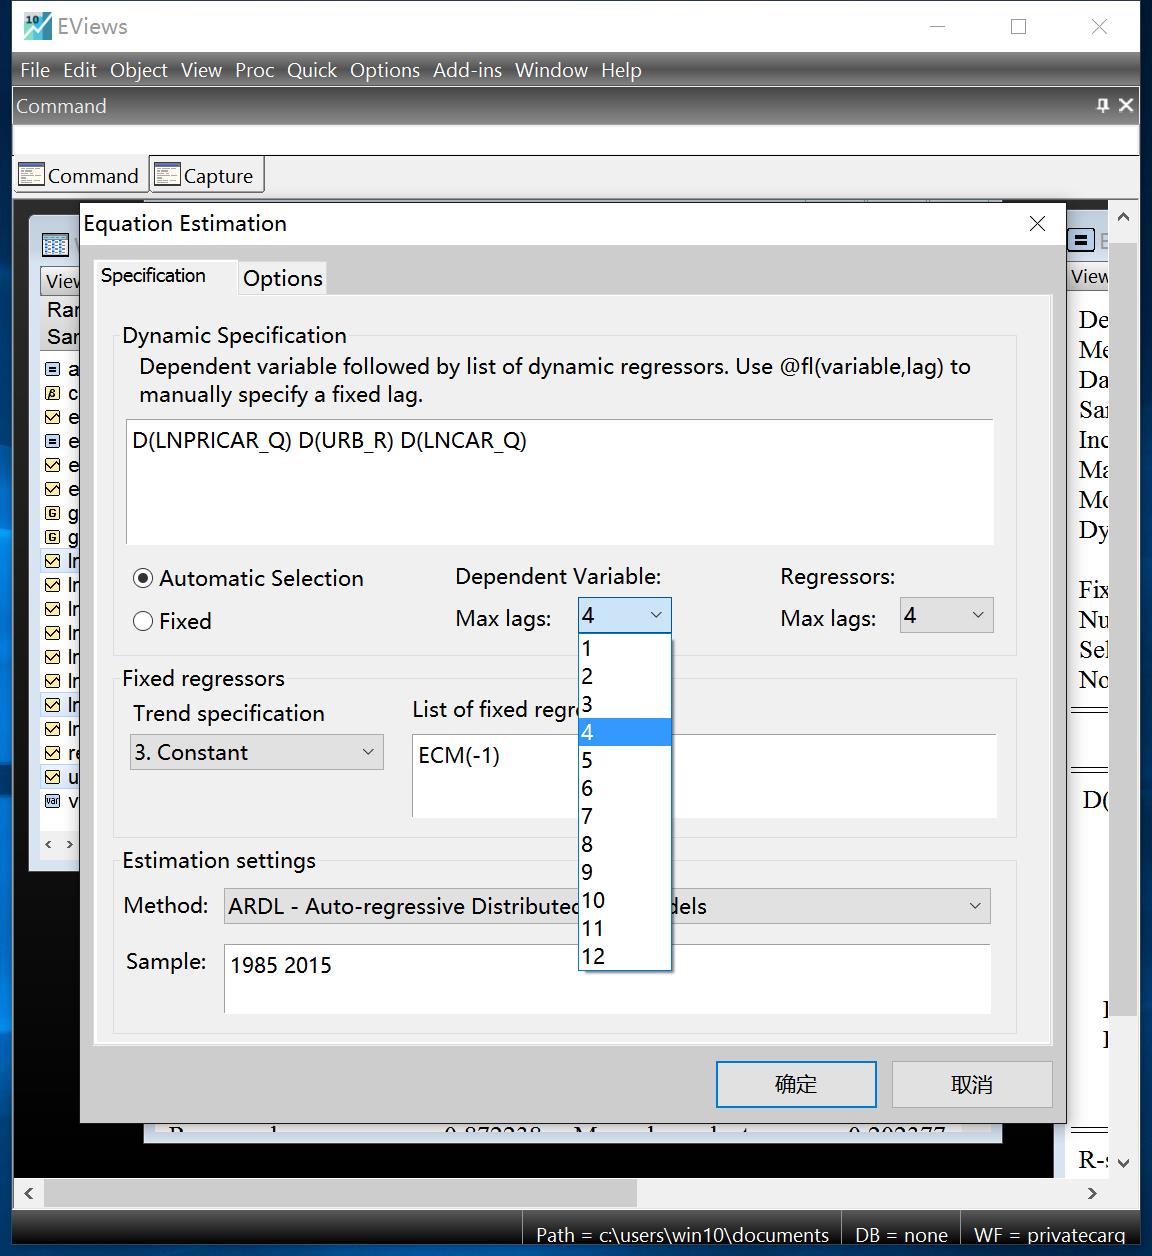This screenshot has height=1256, width=1152.
Task: Pick 10 from the Max lags list
Action: click(625, 900)
